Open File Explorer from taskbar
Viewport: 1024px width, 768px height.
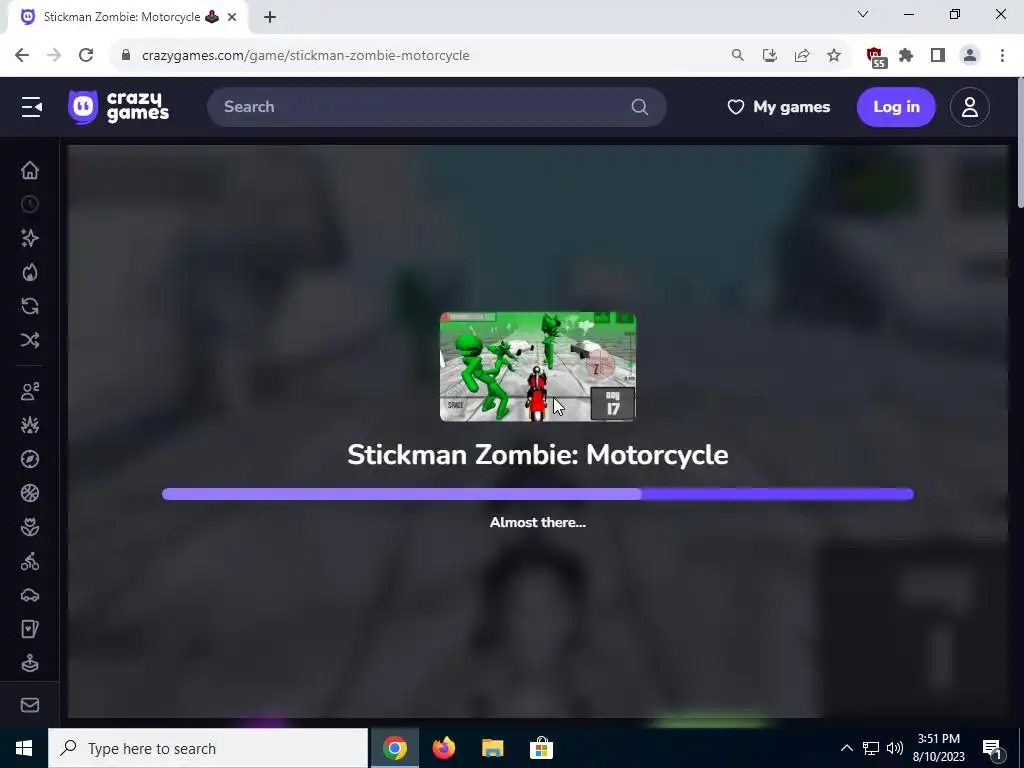[492, 748]
